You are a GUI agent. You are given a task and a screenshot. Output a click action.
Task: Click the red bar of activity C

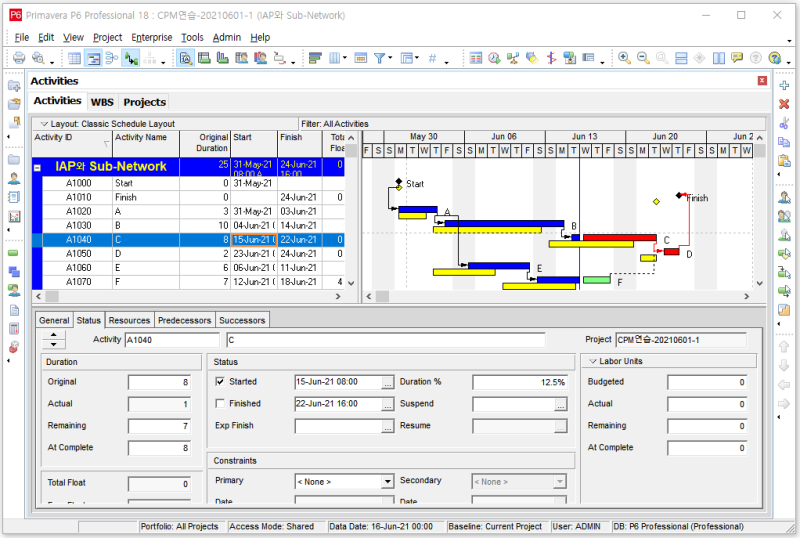(x=619, y=237)
